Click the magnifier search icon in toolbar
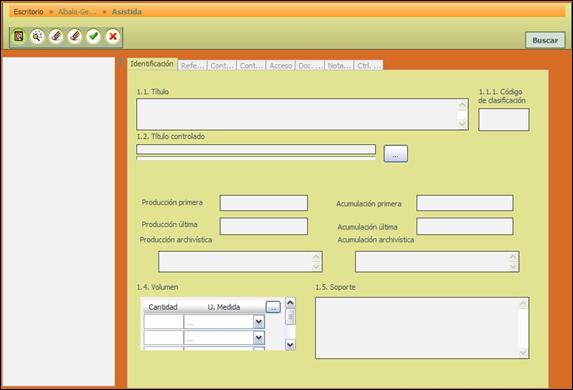The image size is (573, 390). pyautogui.click(x=37, y=36)
